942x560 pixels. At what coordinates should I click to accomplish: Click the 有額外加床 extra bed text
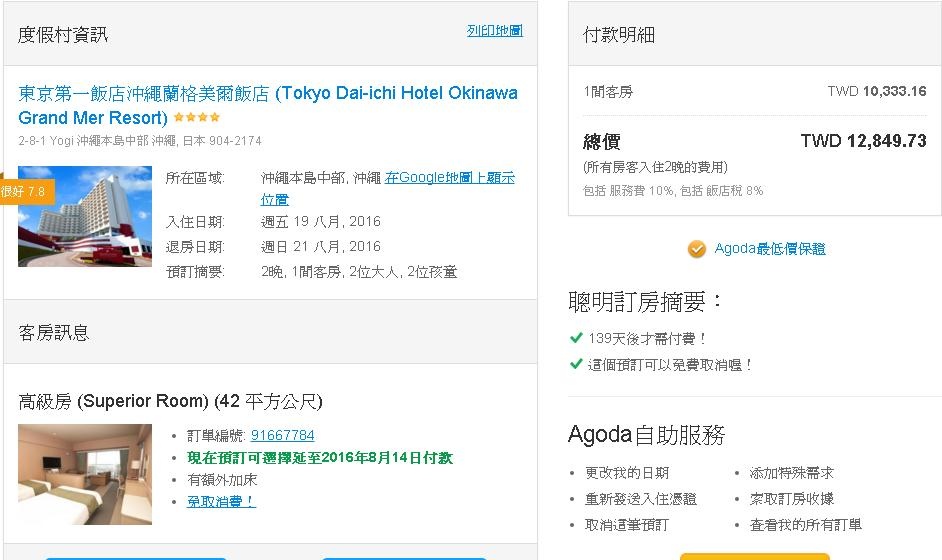(222, 480)
